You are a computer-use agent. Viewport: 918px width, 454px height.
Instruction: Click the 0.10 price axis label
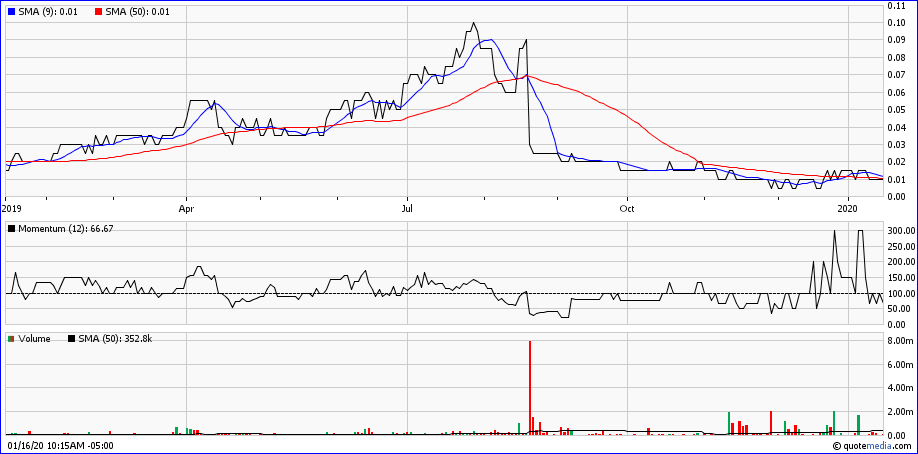(897, 22)
